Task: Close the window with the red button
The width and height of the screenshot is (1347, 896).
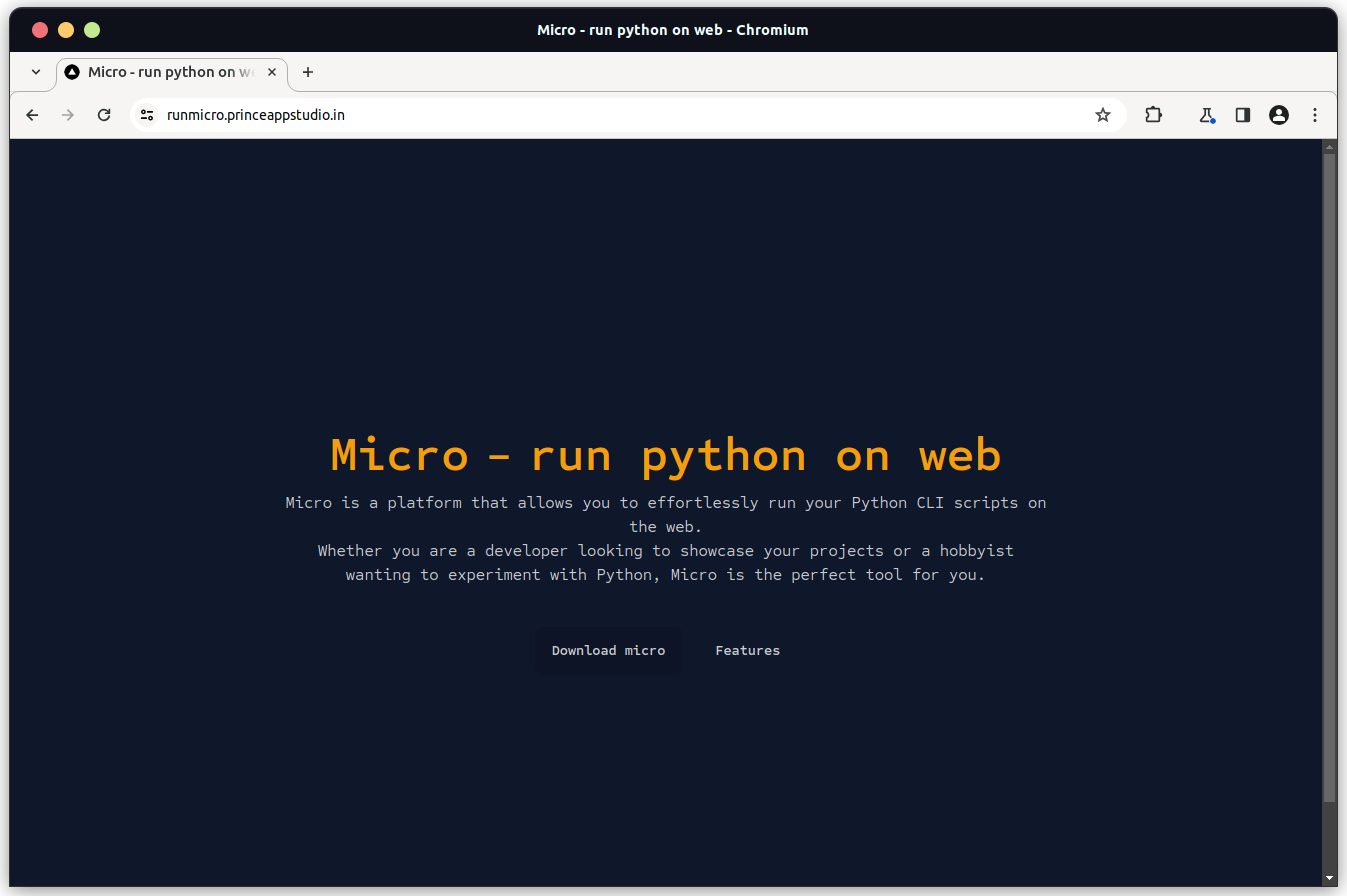Action: [x=40, y=30]
